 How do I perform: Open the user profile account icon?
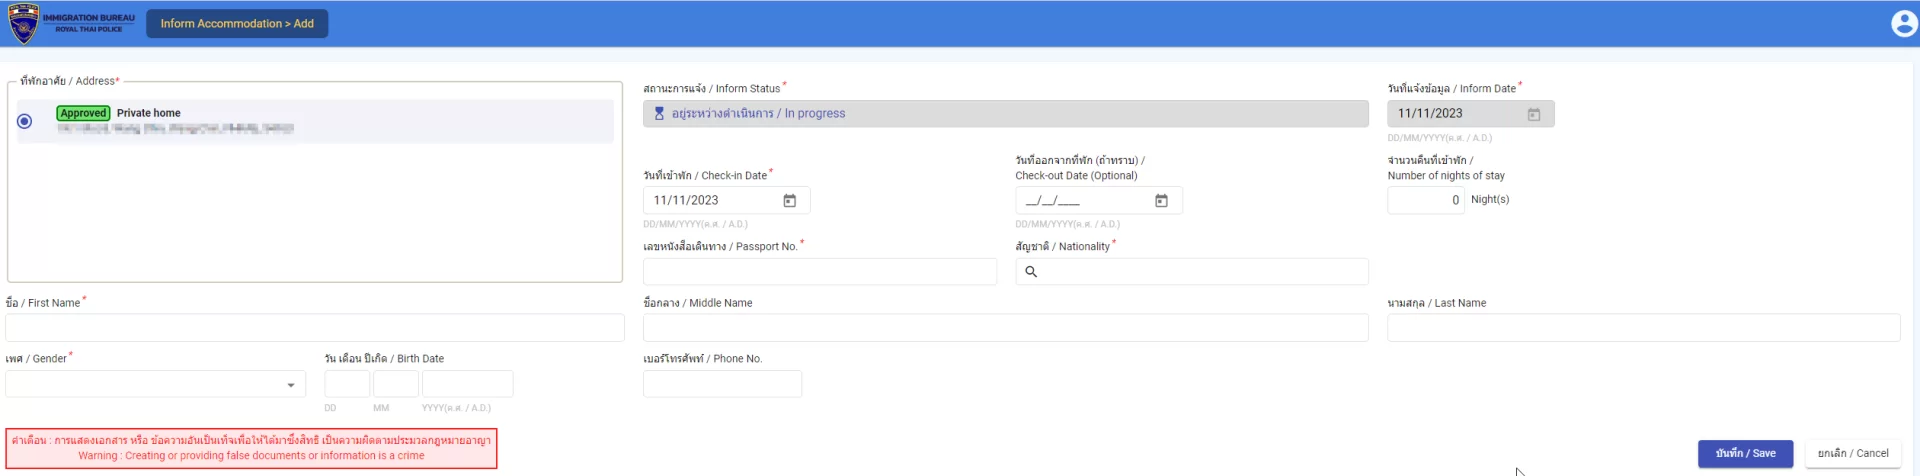tap(1904, 23)
